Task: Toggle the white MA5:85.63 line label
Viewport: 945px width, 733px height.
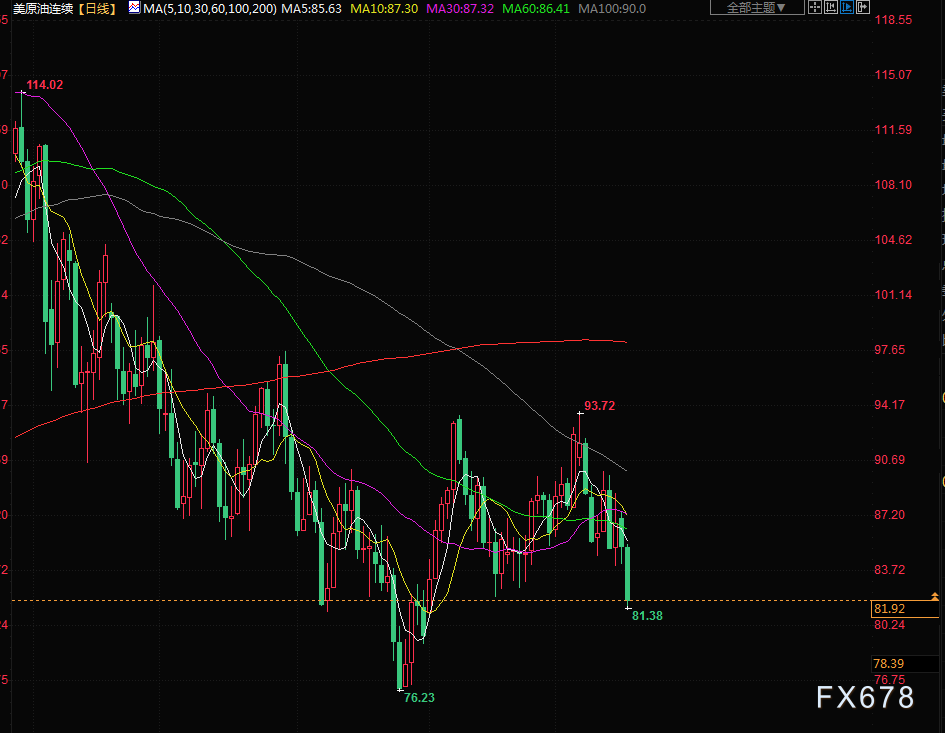Action: [312, 9]
